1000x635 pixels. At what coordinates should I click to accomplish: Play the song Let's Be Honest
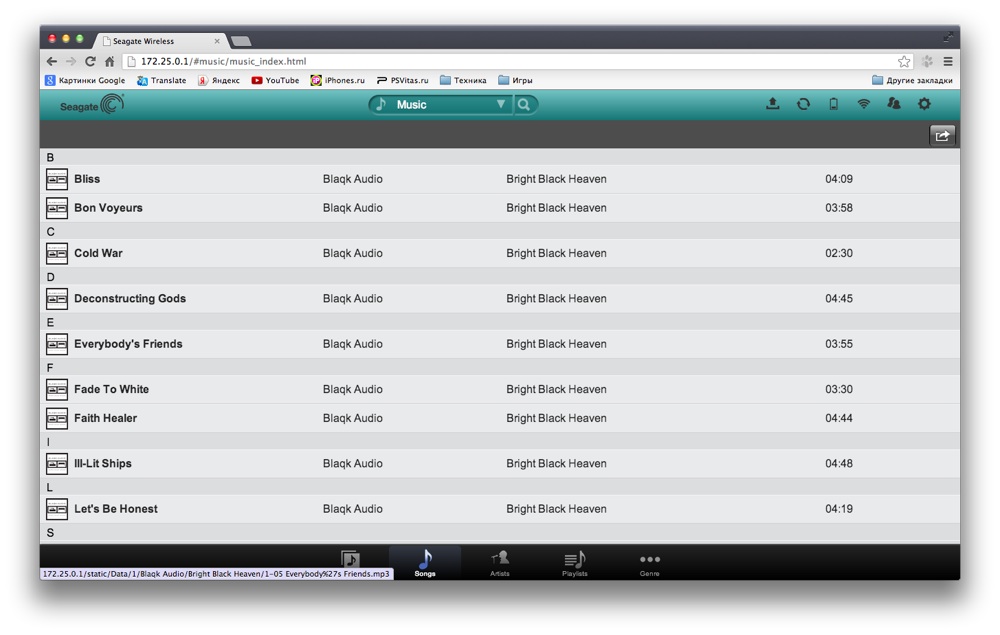(115, 509)
